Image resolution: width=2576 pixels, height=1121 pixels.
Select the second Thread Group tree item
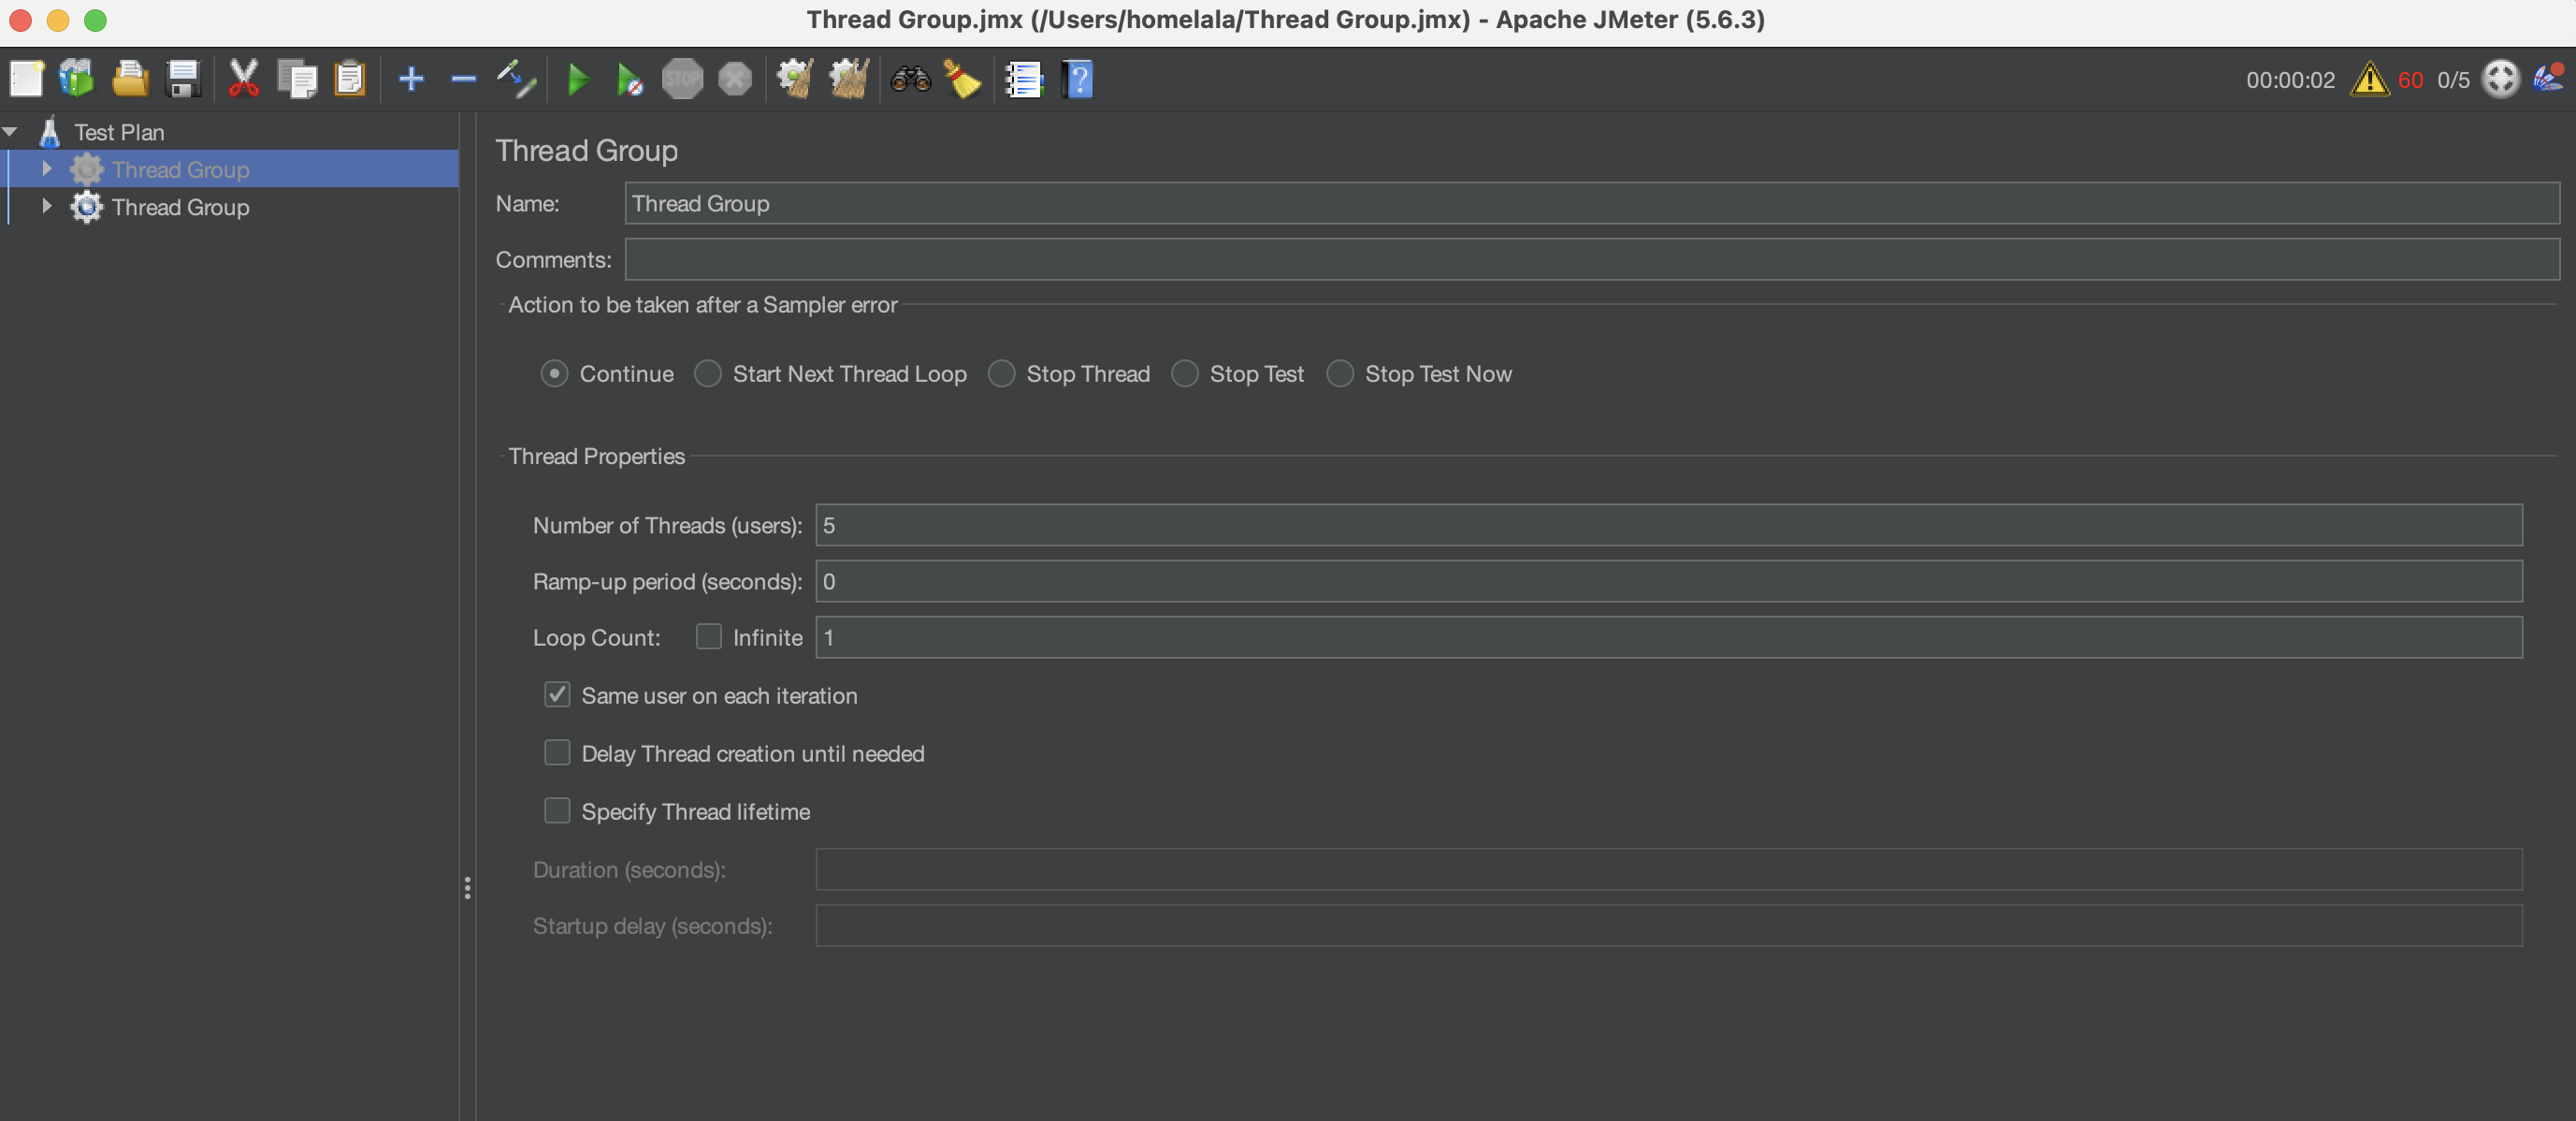pyautogui.click(x=180, y=207)
